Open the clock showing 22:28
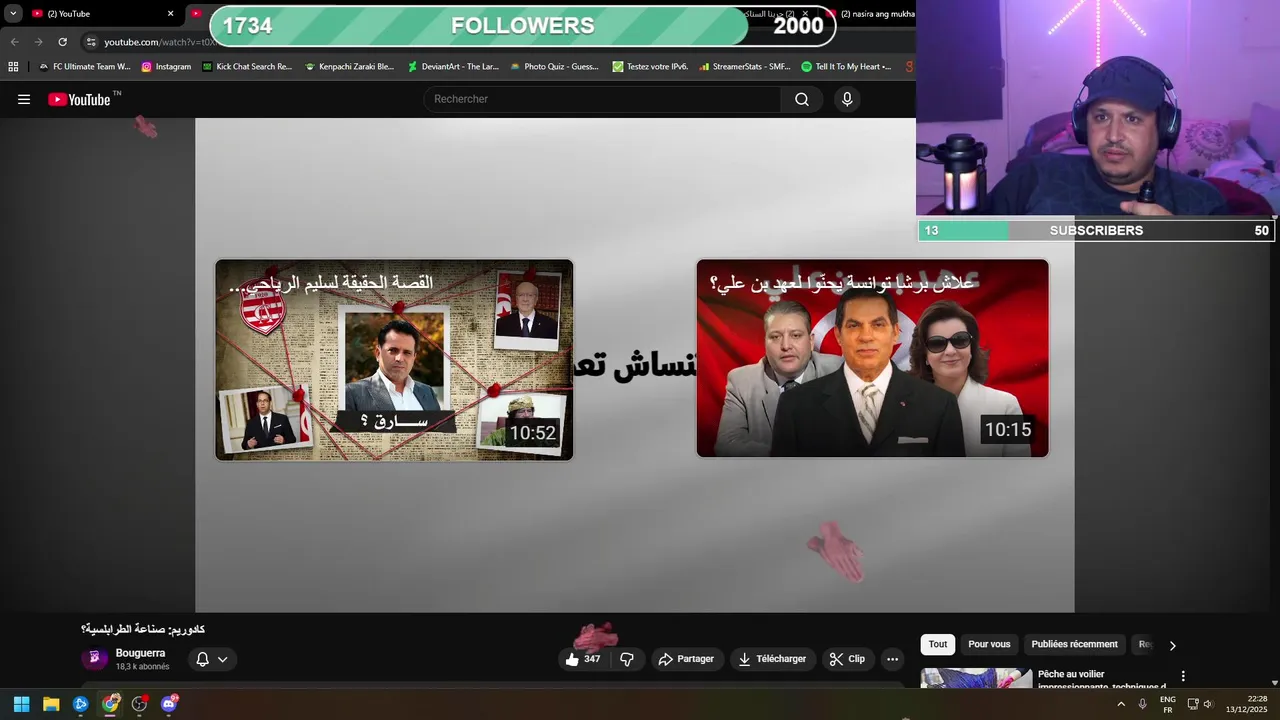1280x720 pixels. (1248, 704)
